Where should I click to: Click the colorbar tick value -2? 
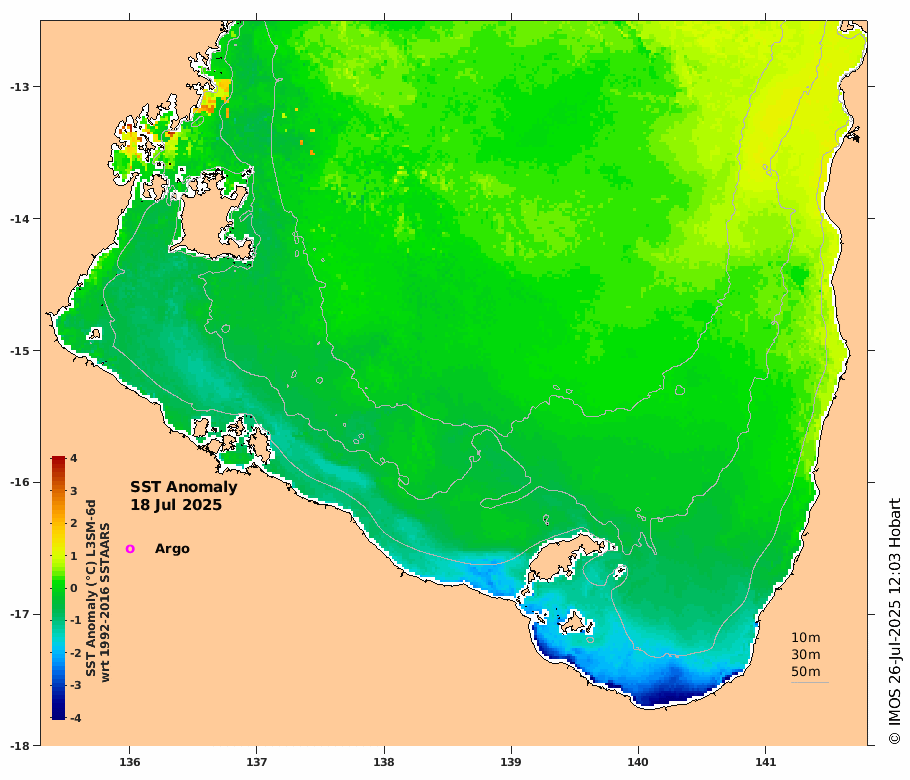pos(75,653)
